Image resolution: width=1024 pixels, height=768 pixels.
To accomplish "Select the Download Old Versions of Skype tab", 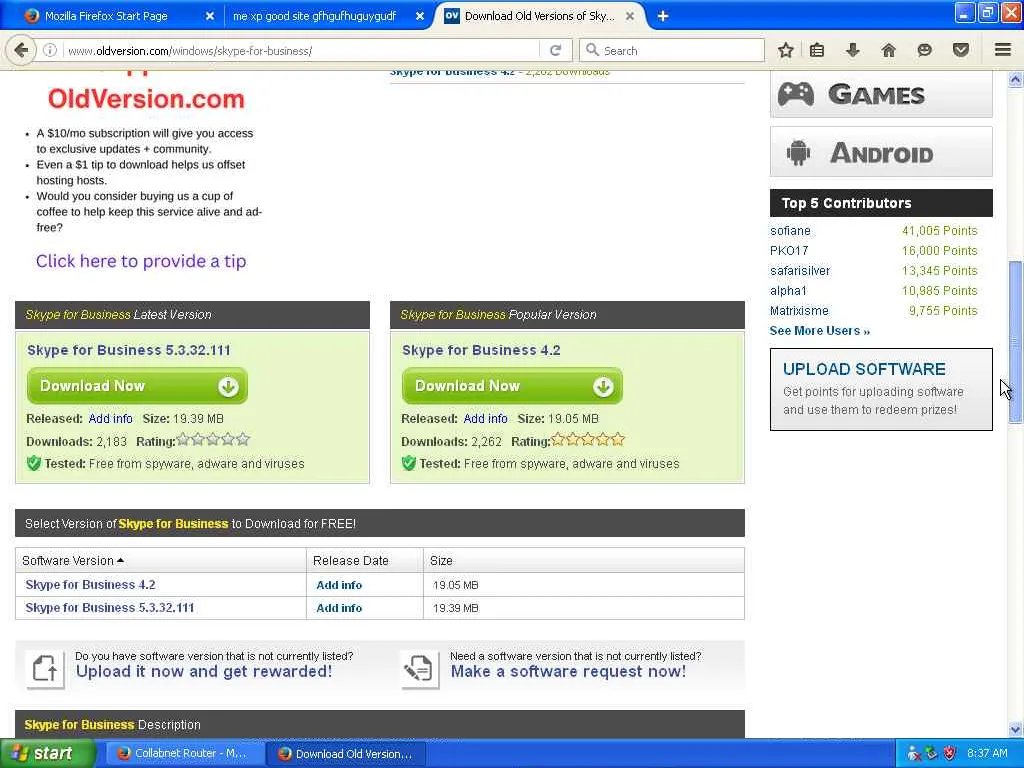I will tap(539, 16).
